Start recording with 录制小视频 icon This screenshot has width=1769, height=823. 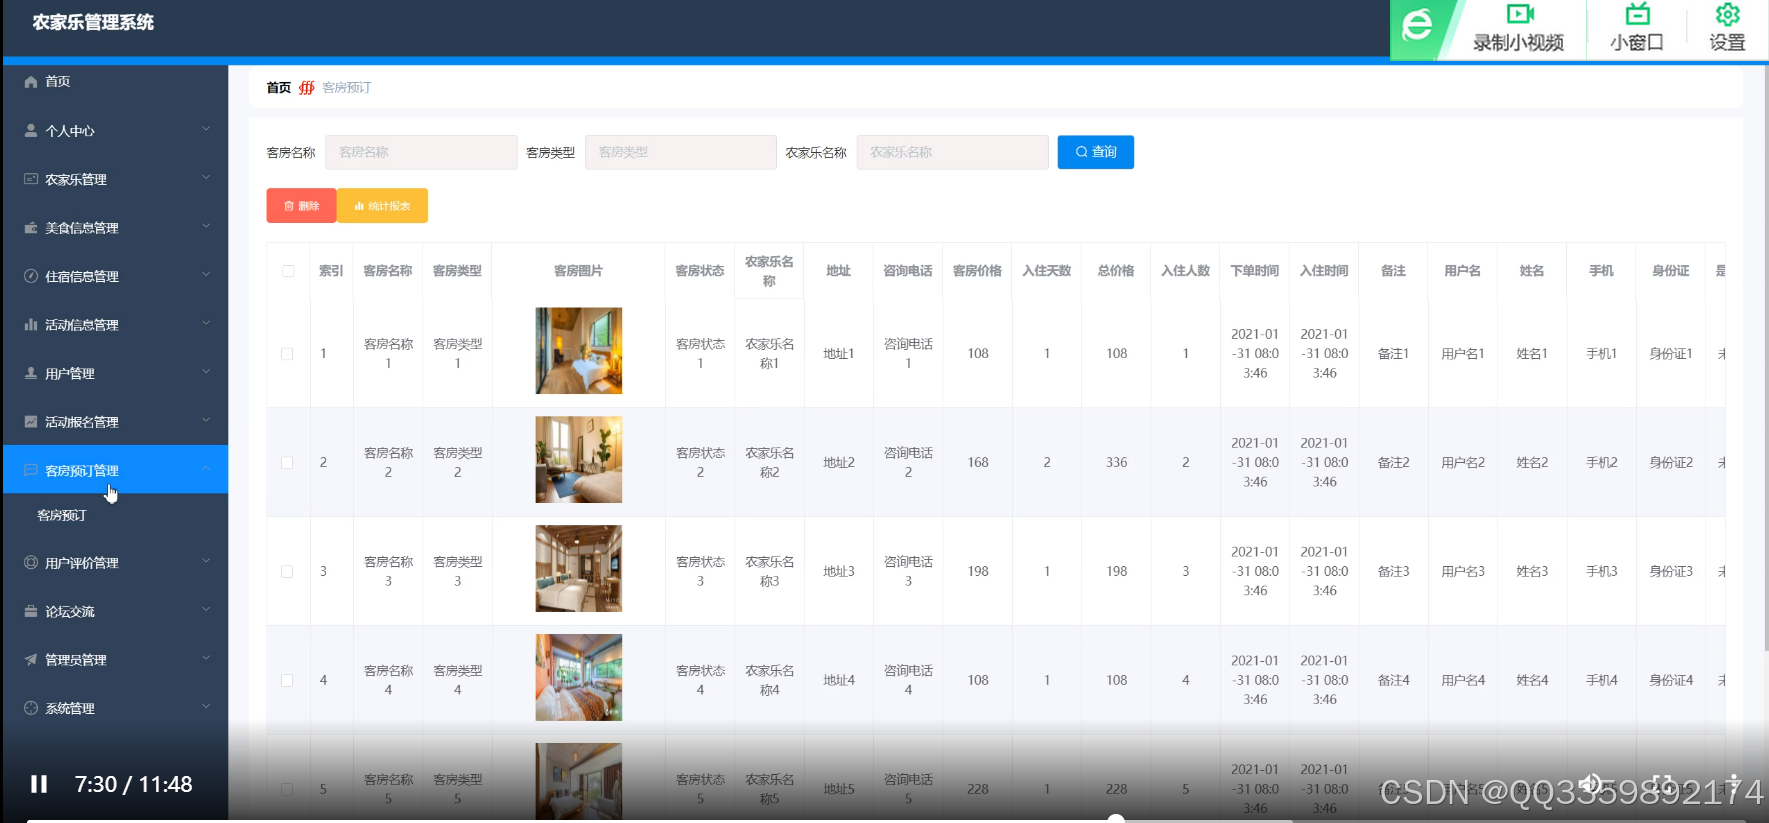pyautogui.click(x=1520, y=14)
